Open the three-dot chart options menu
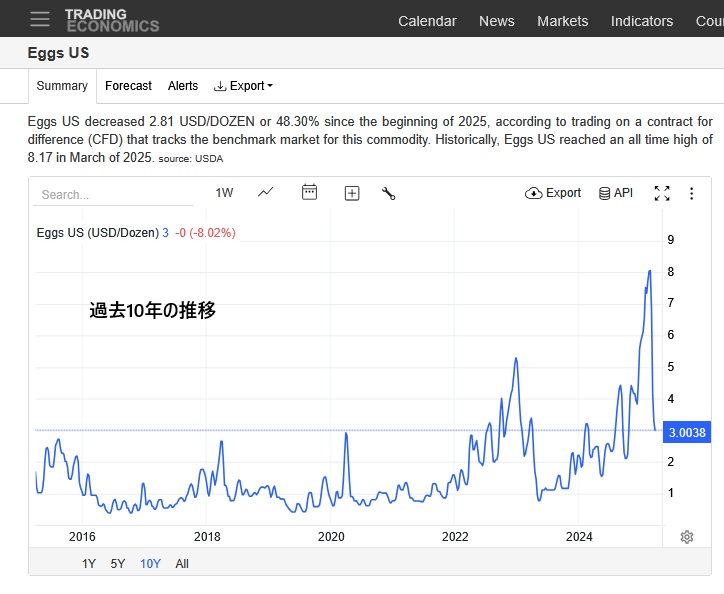 click(691, 193)
